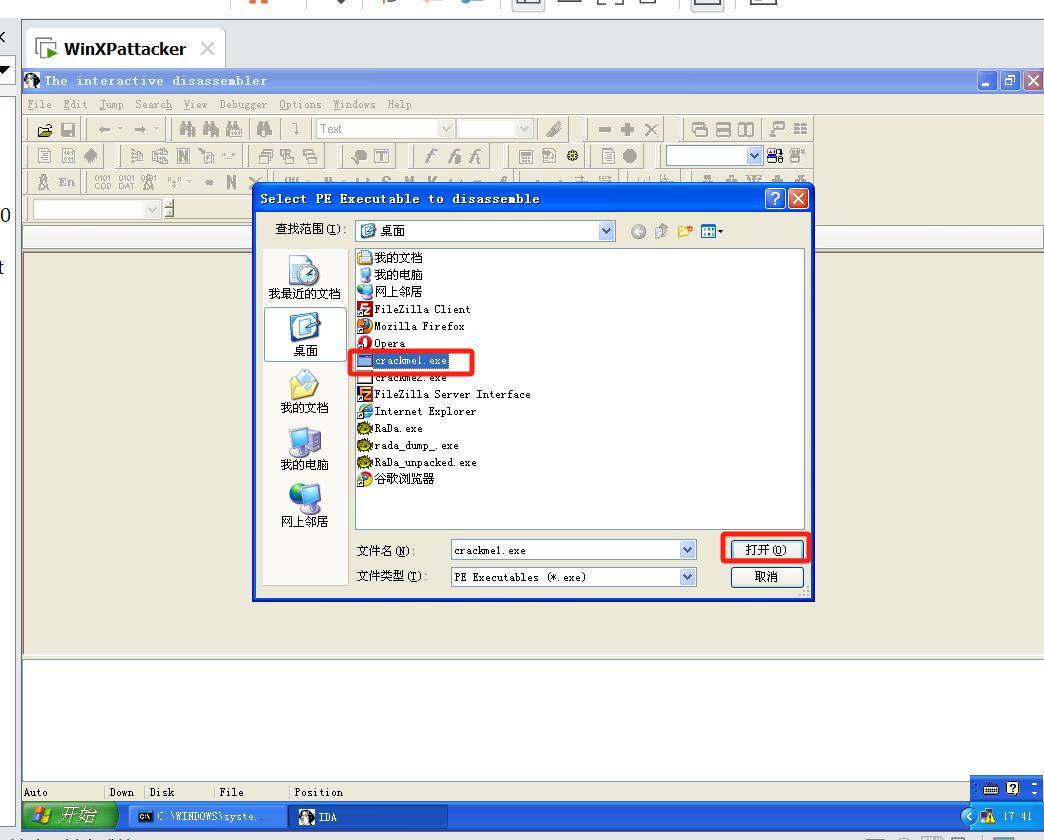
Task: Select FileZilla Server Interface in file list
Action: click(444, 395)
